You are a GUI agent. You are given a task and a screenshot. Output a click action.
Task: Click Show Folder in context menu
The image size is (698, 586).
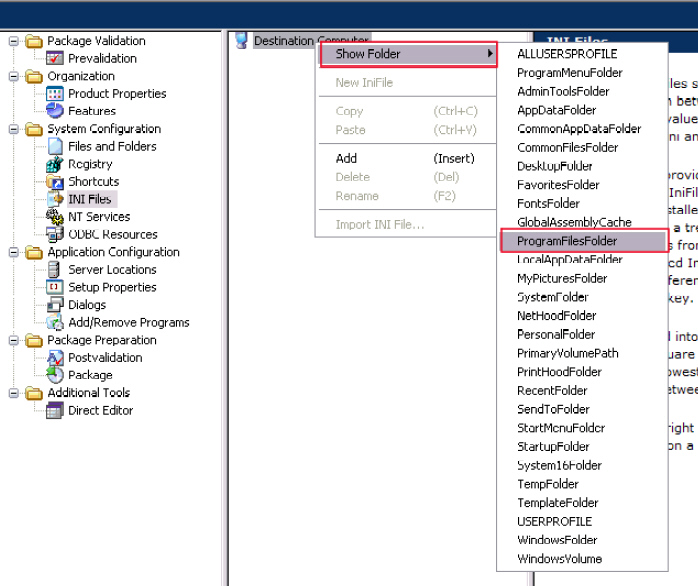(407, 54)
